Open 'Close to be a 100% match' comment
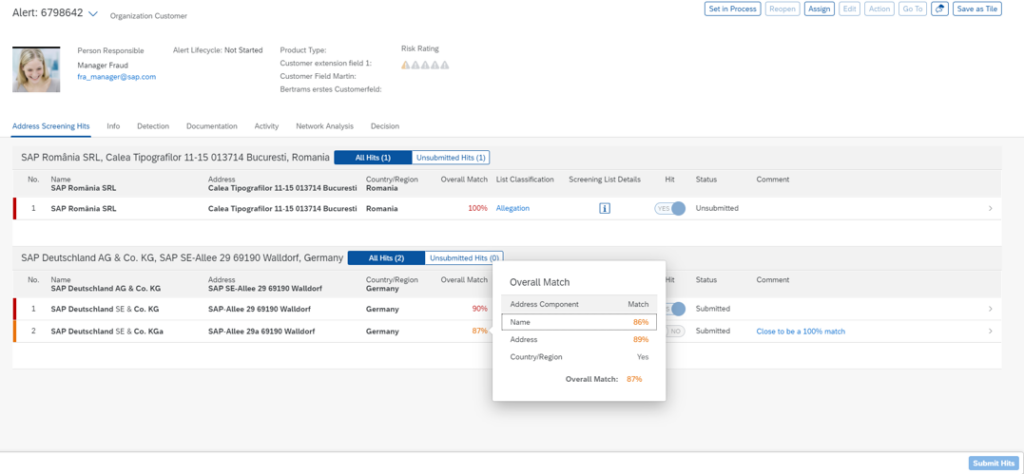The height and width of the screenshot is (474, 1024). pos(801,331)
